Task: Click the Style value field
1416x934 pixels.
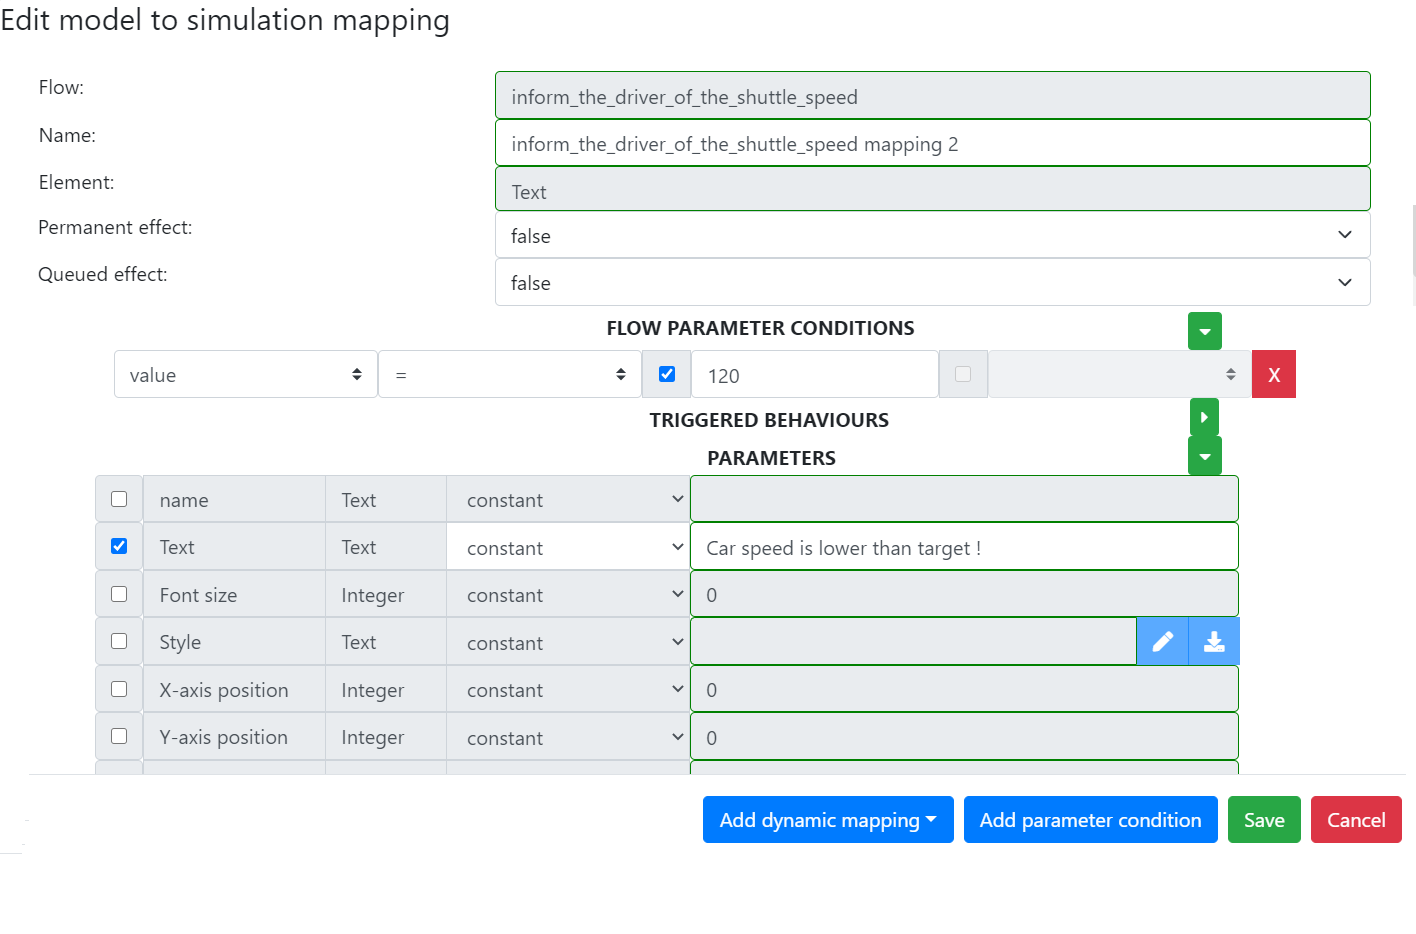Action: point(913,642)
